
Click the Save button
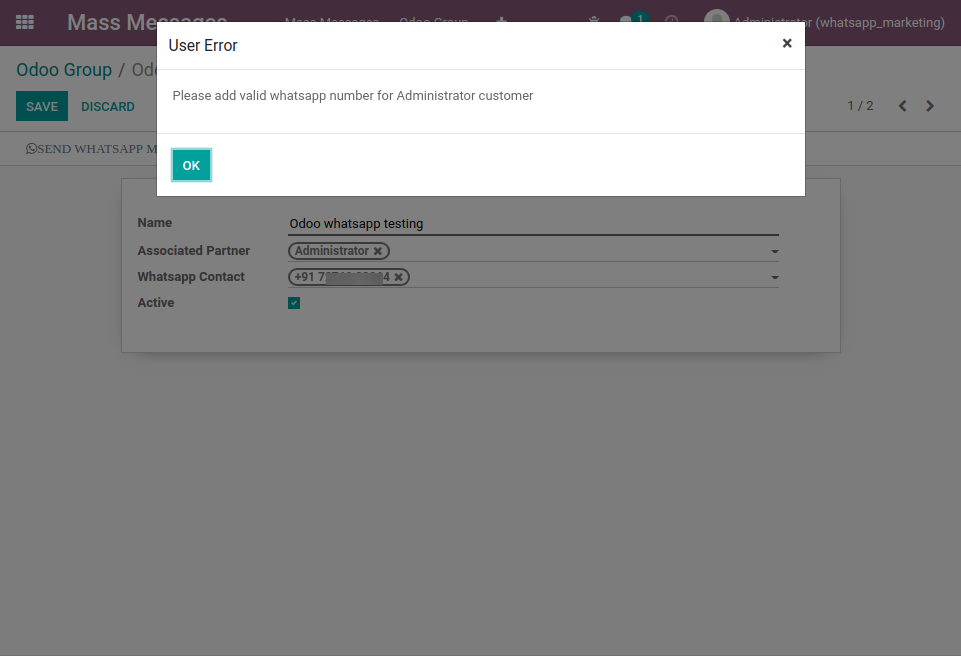42,106
